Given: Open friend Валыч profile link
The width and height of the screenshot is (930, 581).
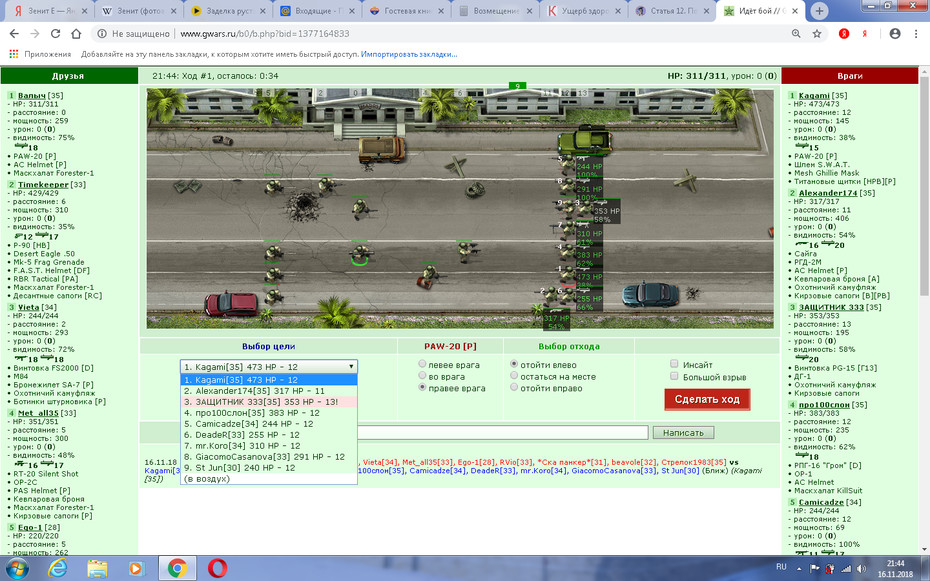Looking at the screenshot, I should click(31, 95).
